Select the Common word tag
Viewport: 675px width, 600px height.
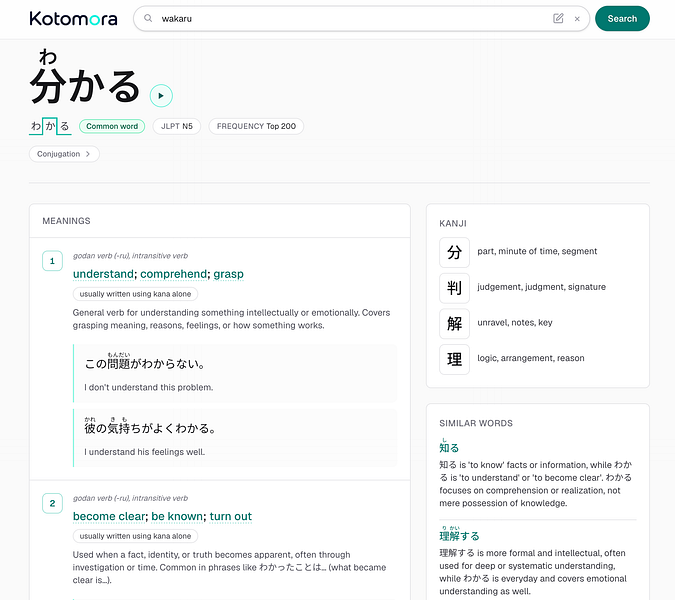coord(112,126)
